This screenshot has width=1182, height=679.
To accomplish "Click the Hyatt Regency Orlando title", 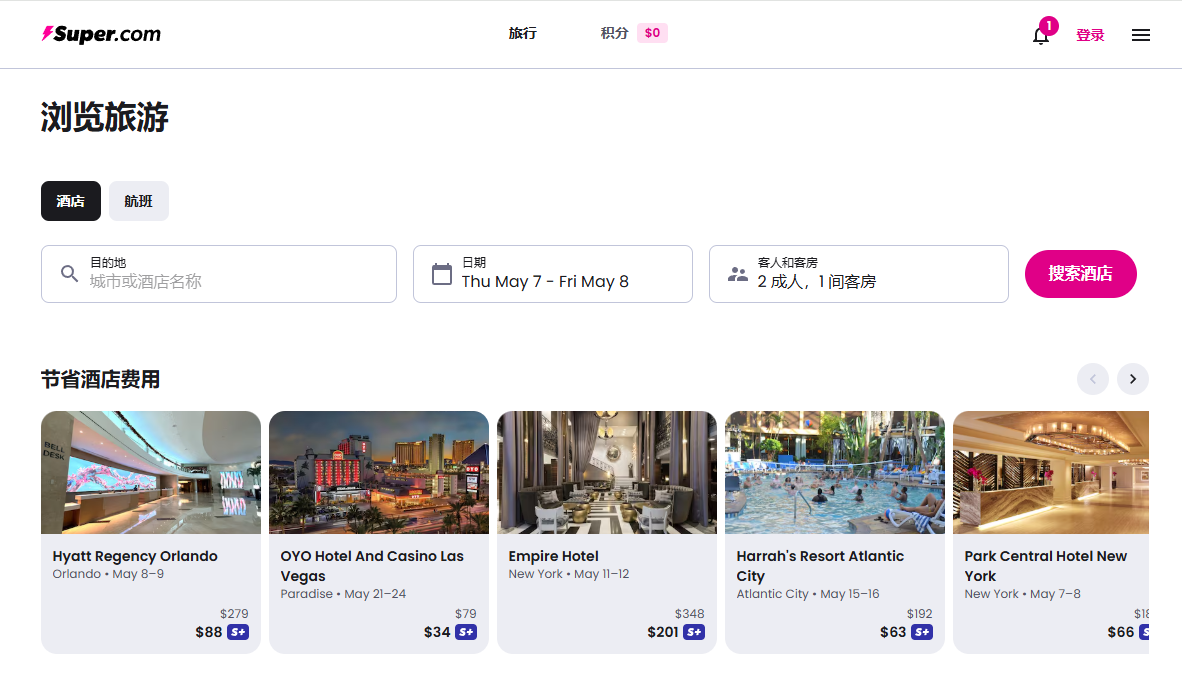I will pyautogui.click(x=135, y=556).
